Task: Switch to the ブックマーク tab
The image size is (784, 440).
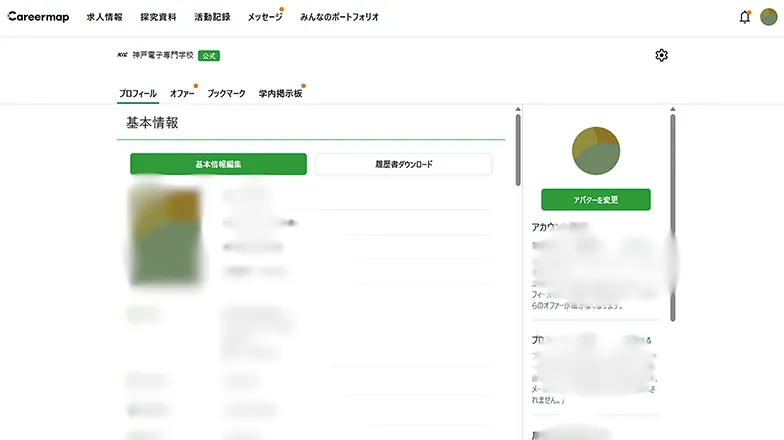Action: (226, 93)
